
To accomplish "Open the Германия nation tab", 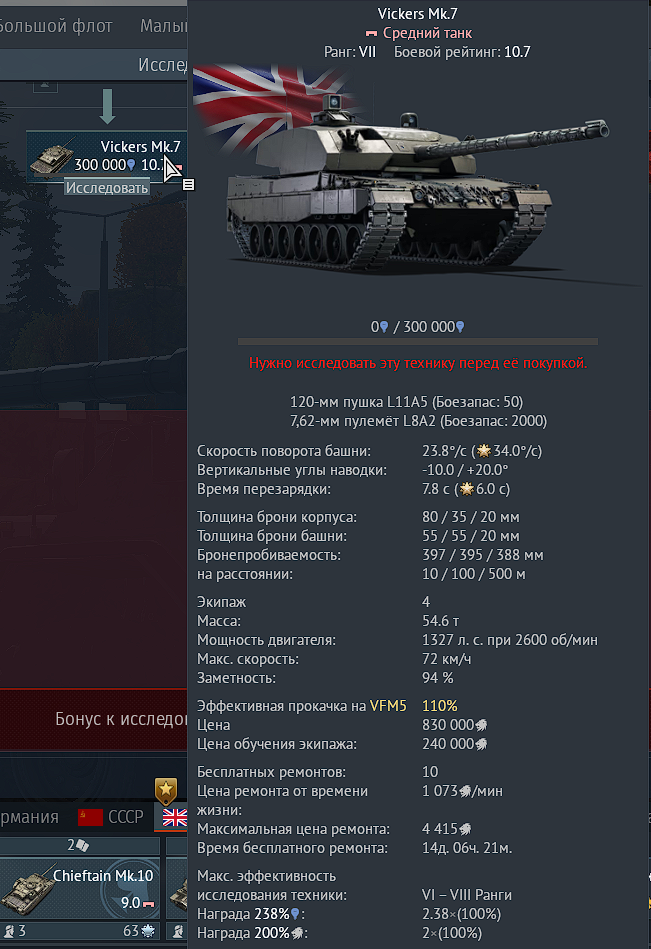I will pos(30,817).
